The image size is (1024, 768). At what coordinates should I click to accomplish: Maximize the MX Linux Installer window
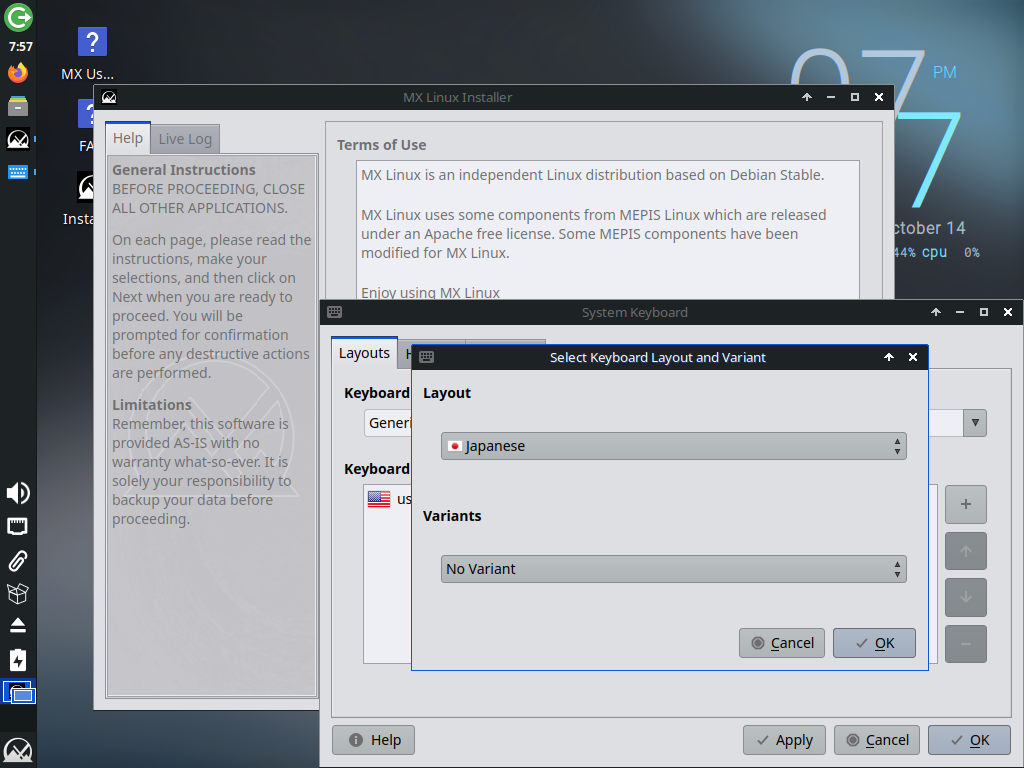(x=855, y=97)
